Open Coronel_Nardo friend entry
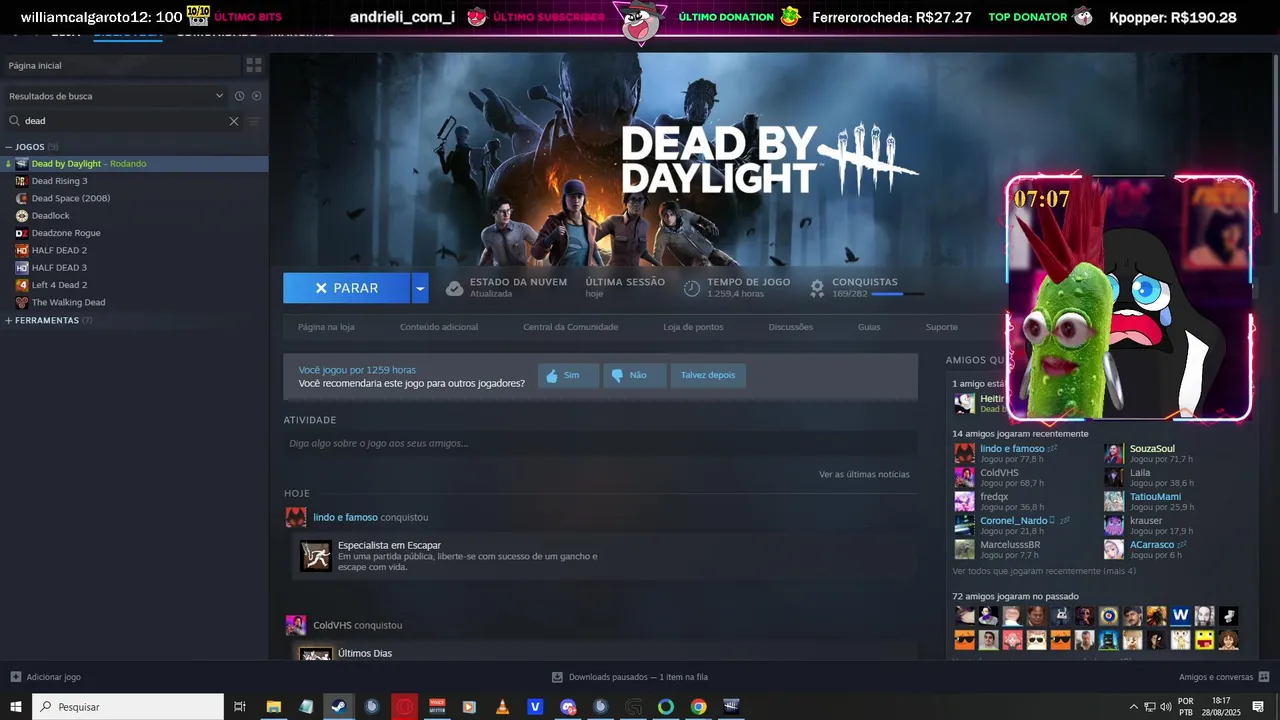The width and height of the screenshot is (1280, 720). point(1014,521)
